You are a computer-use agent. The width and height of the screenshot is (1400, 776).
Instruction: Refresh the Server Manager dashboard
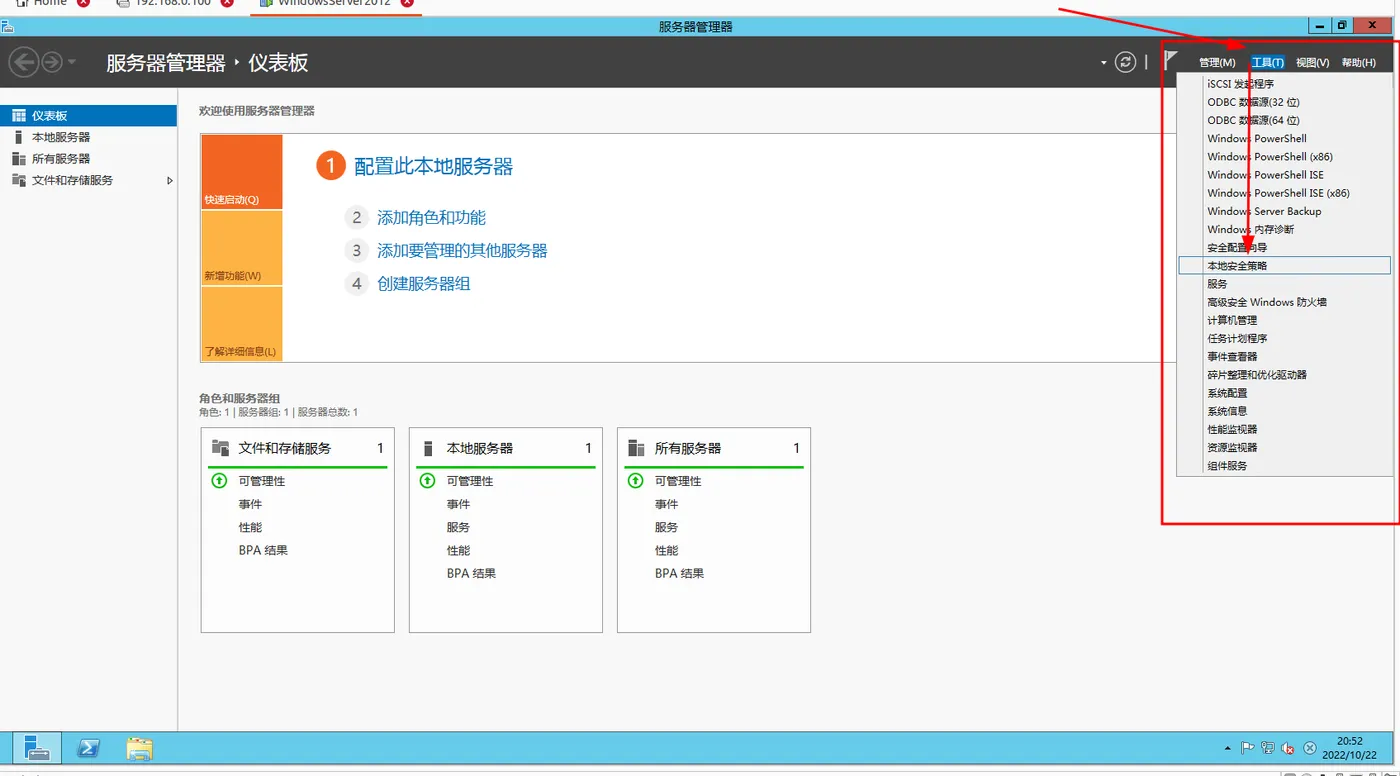(1125, 62)
